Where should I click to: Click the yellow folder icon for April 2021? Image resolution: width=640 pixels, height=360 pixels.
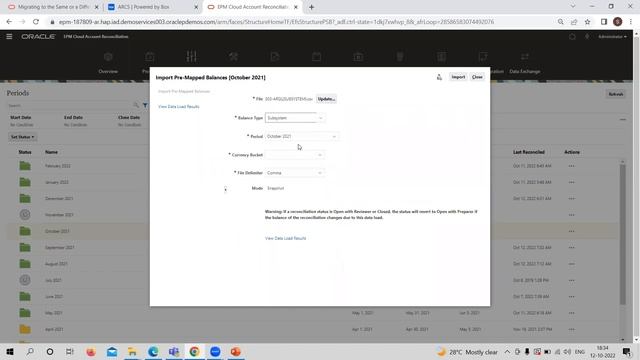pyautogui.click(x=25, y=329)
